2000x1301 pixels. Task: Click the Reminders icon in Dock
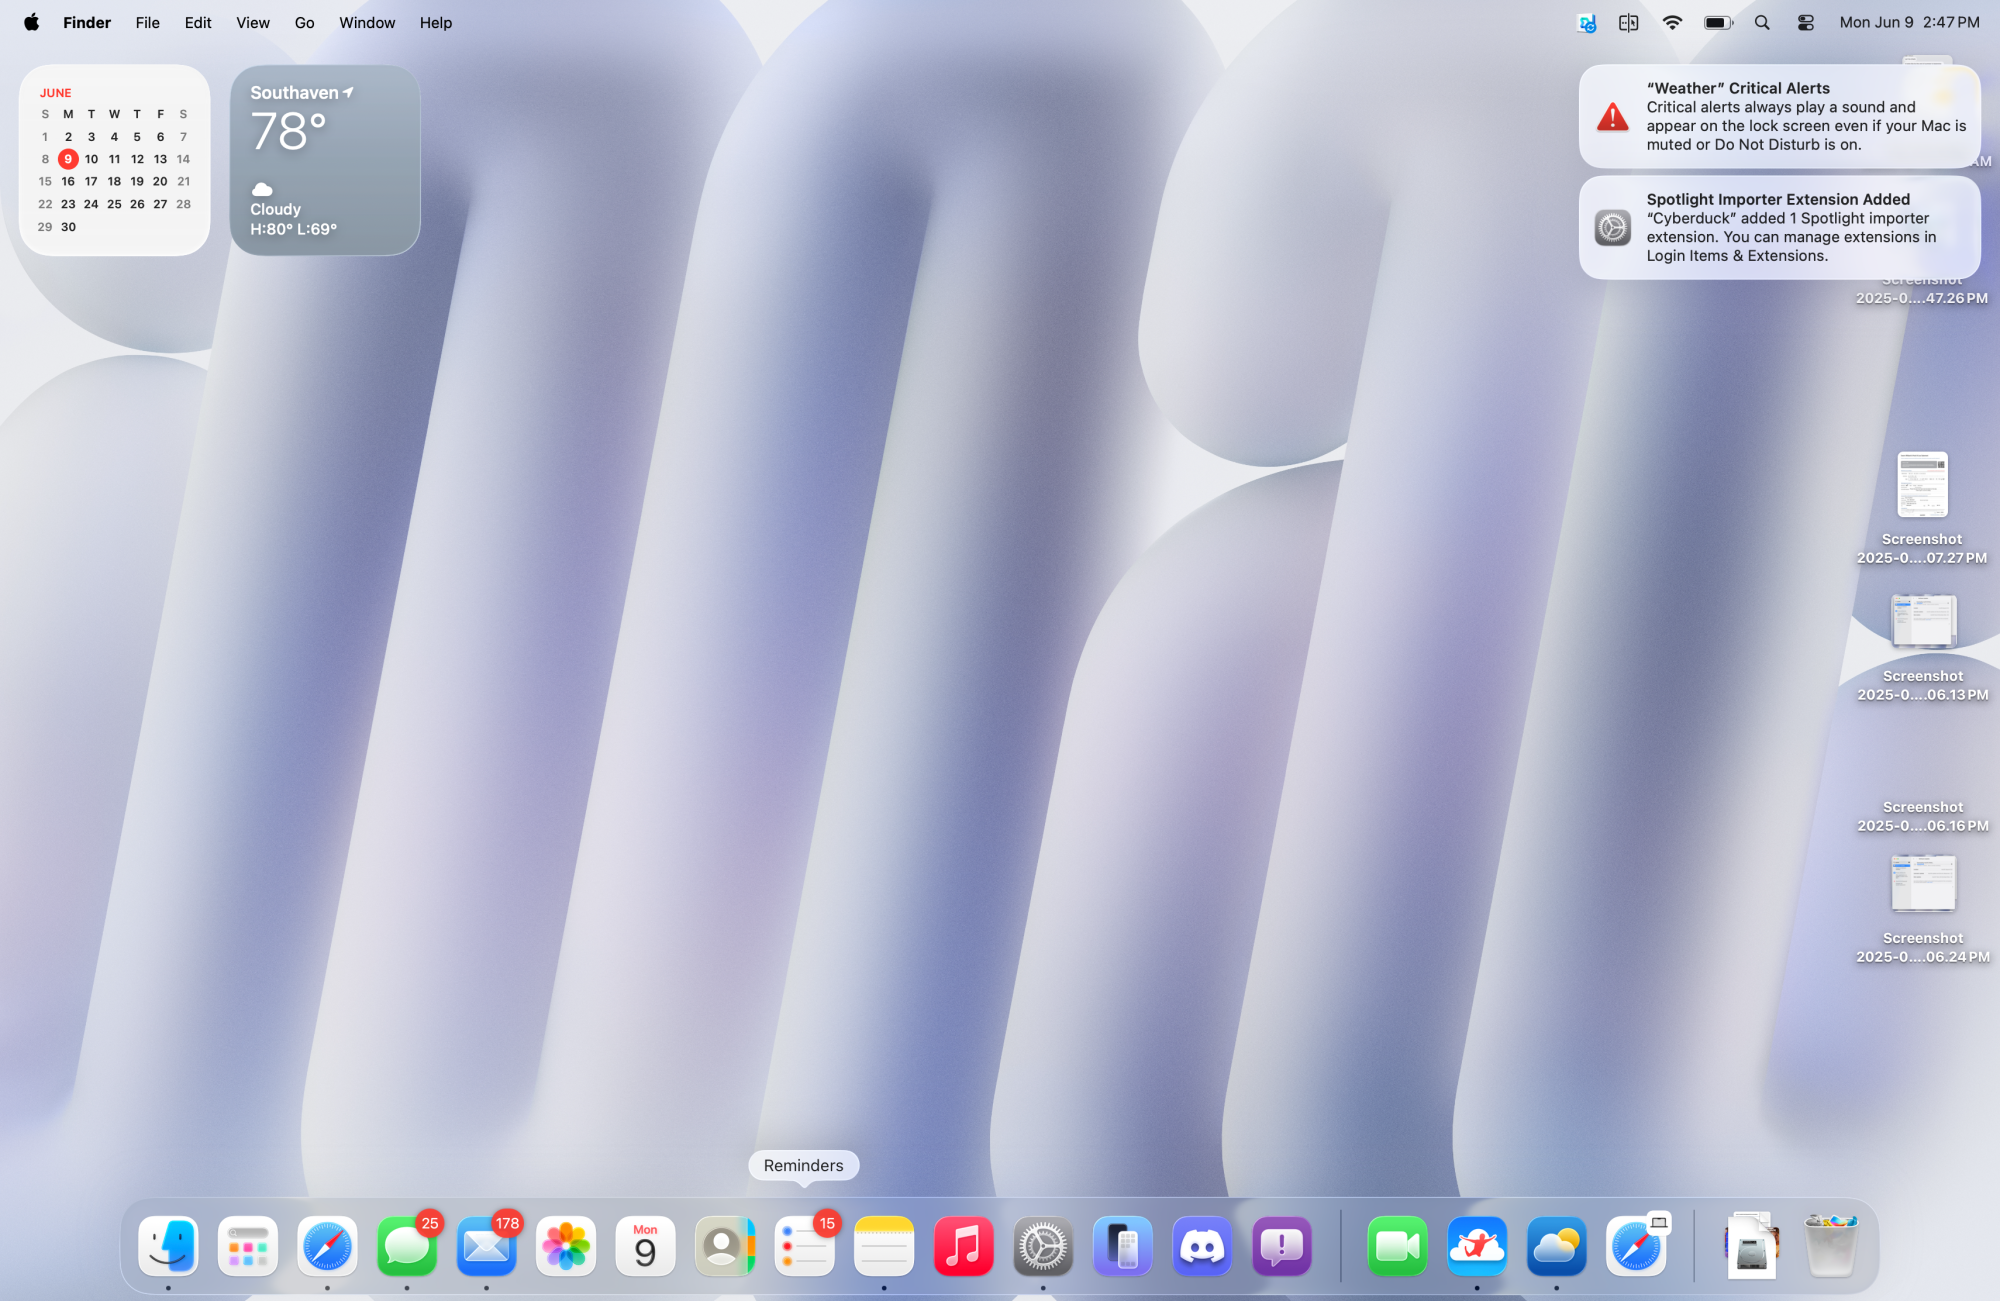tap(804, 1246)
